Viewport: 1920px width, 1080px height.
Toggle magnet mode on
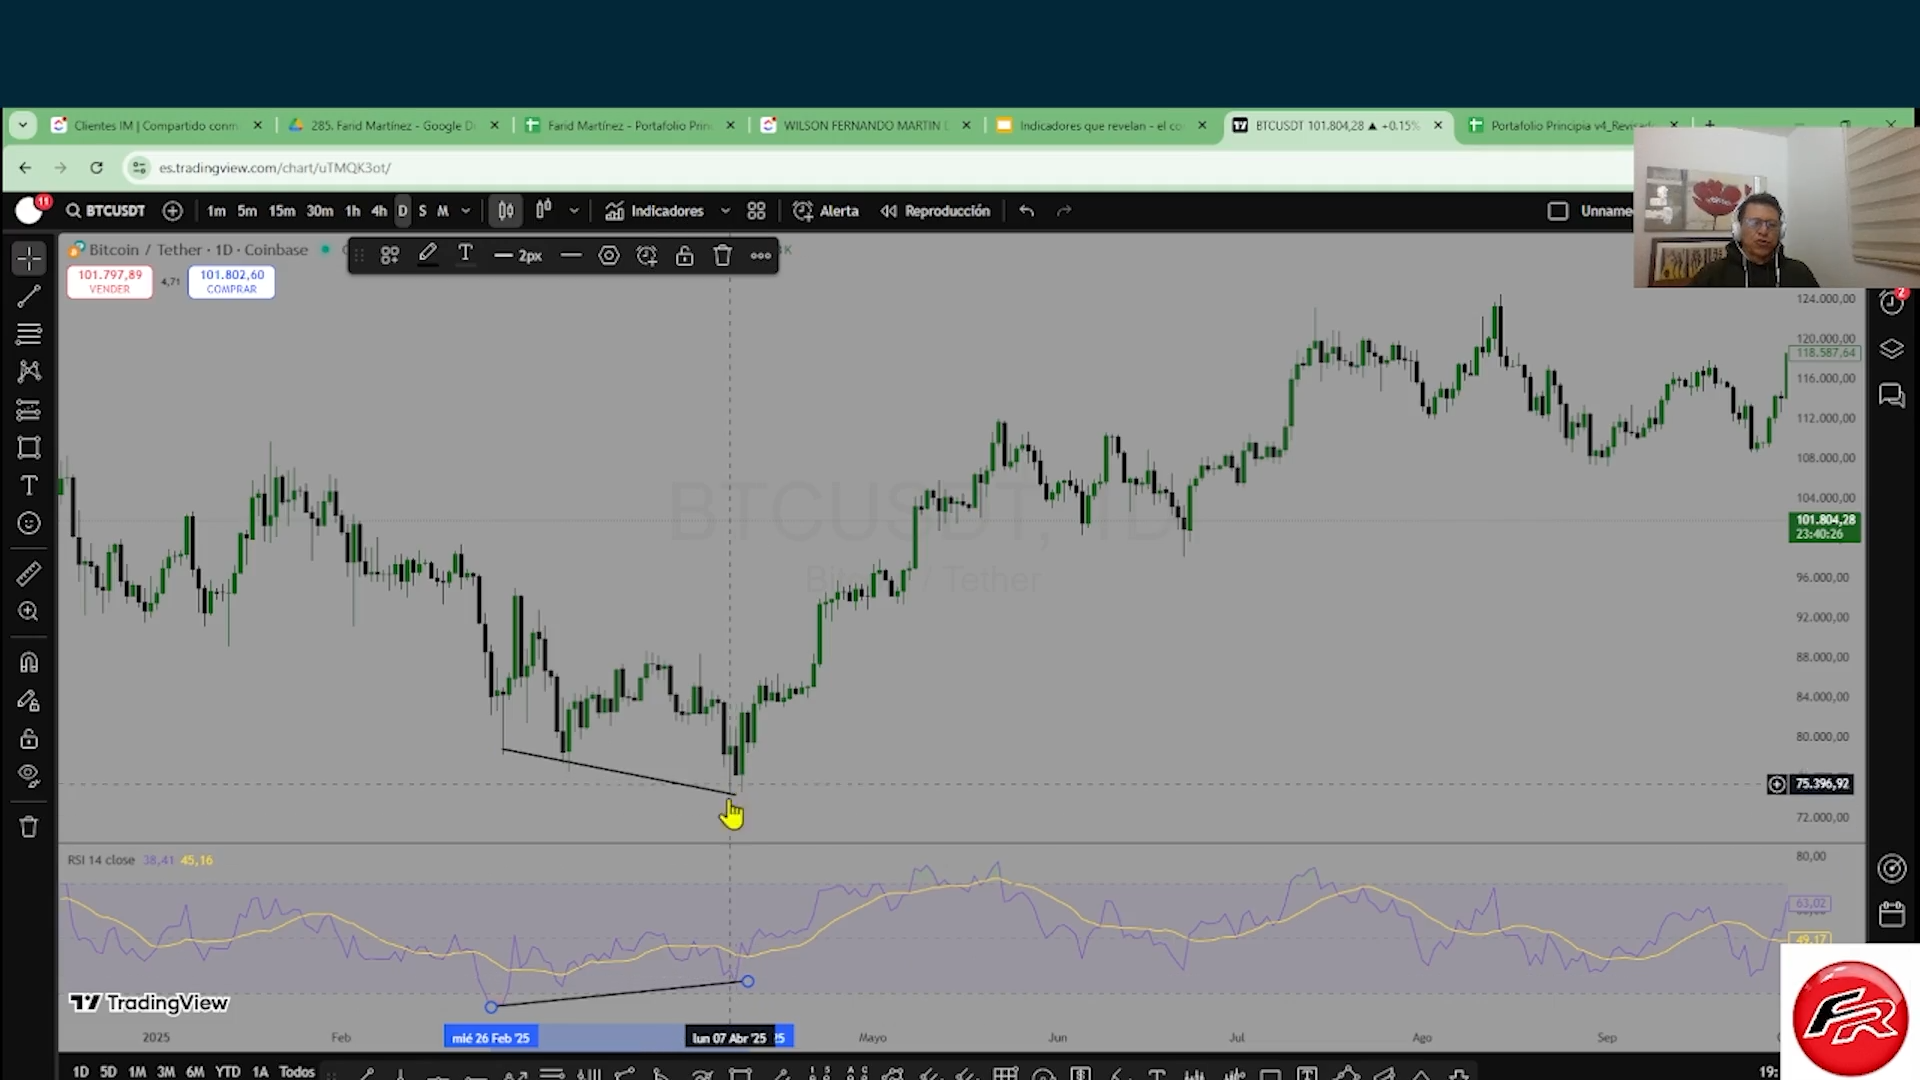click(x=29, y=662)
